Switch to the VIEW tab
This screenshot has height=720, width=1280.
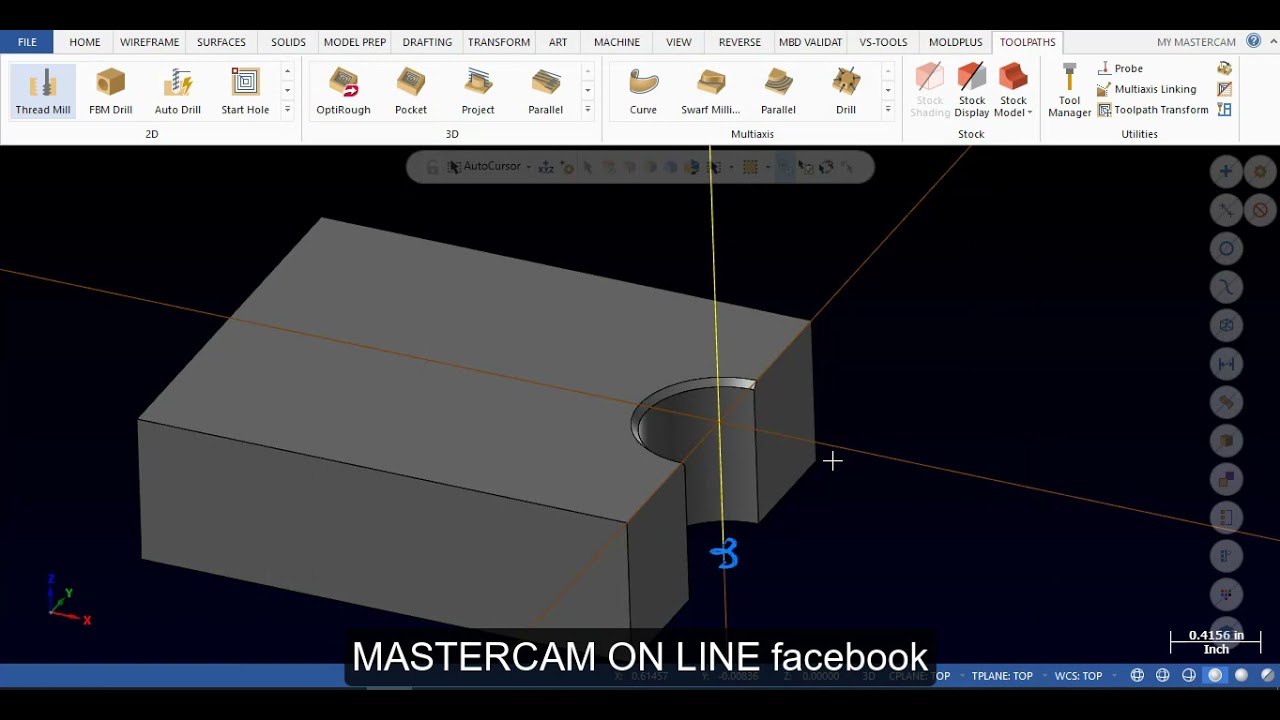click(x=679, y=42)
